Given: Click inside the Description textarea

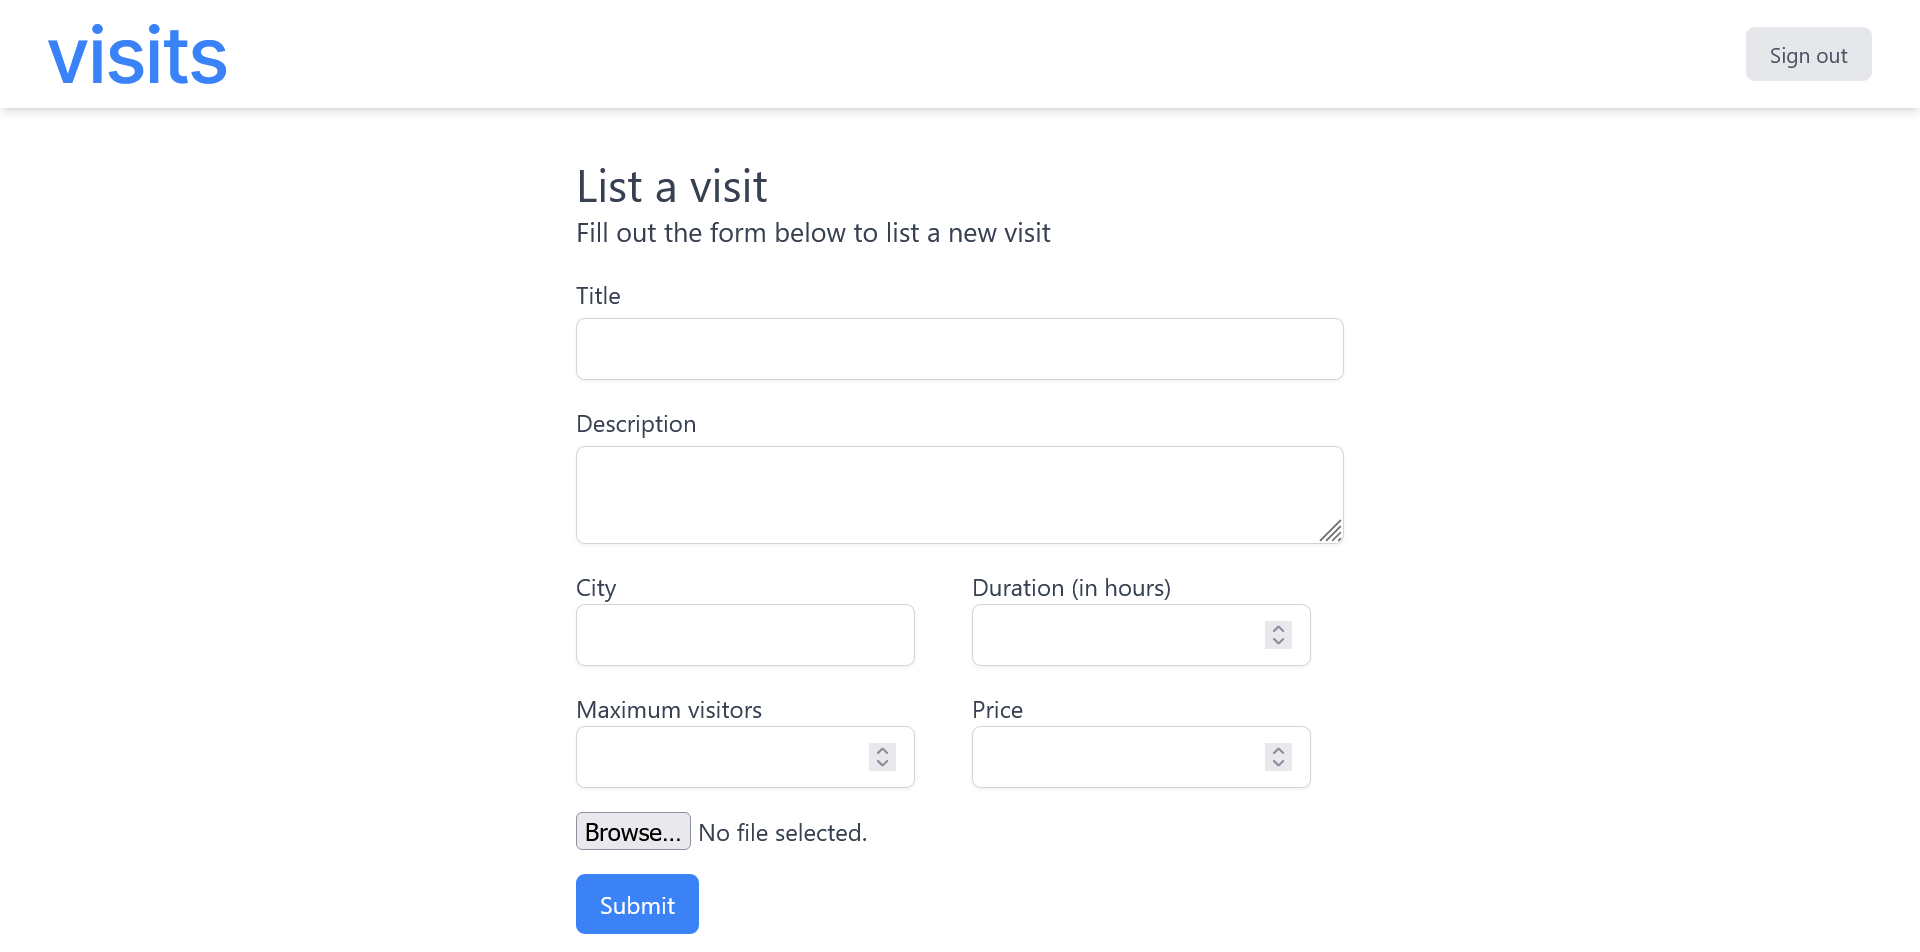Looking at the screenshot, I should 959,494.
